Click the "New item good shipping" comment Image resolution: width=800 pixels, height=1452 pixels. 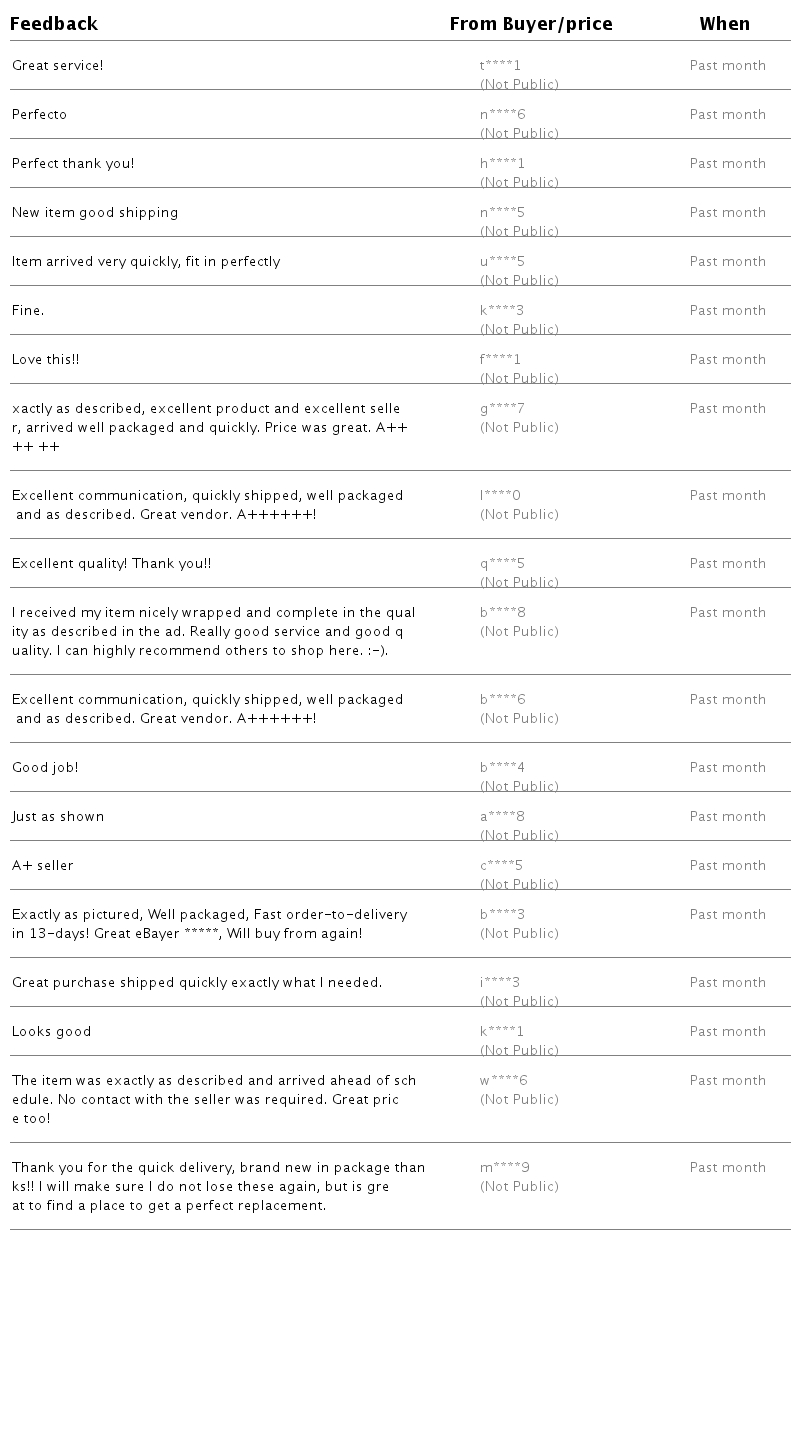(x=95, y=213)
